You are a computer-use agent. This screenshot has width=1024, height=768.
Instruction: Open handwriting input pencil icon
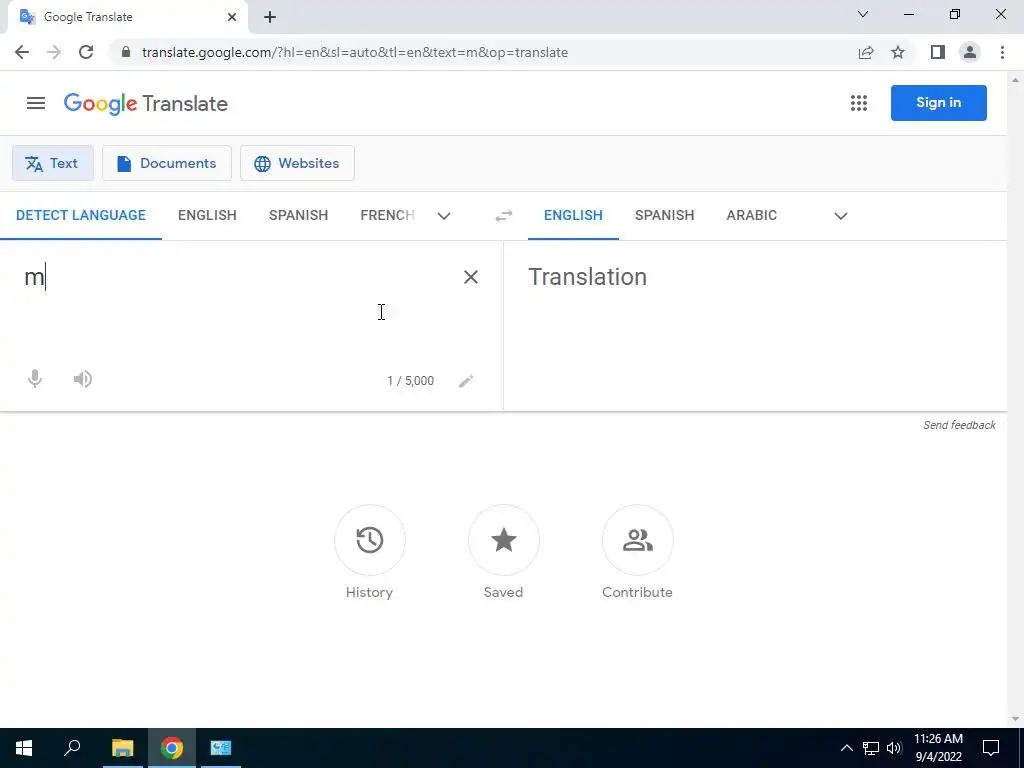(466, 381)
